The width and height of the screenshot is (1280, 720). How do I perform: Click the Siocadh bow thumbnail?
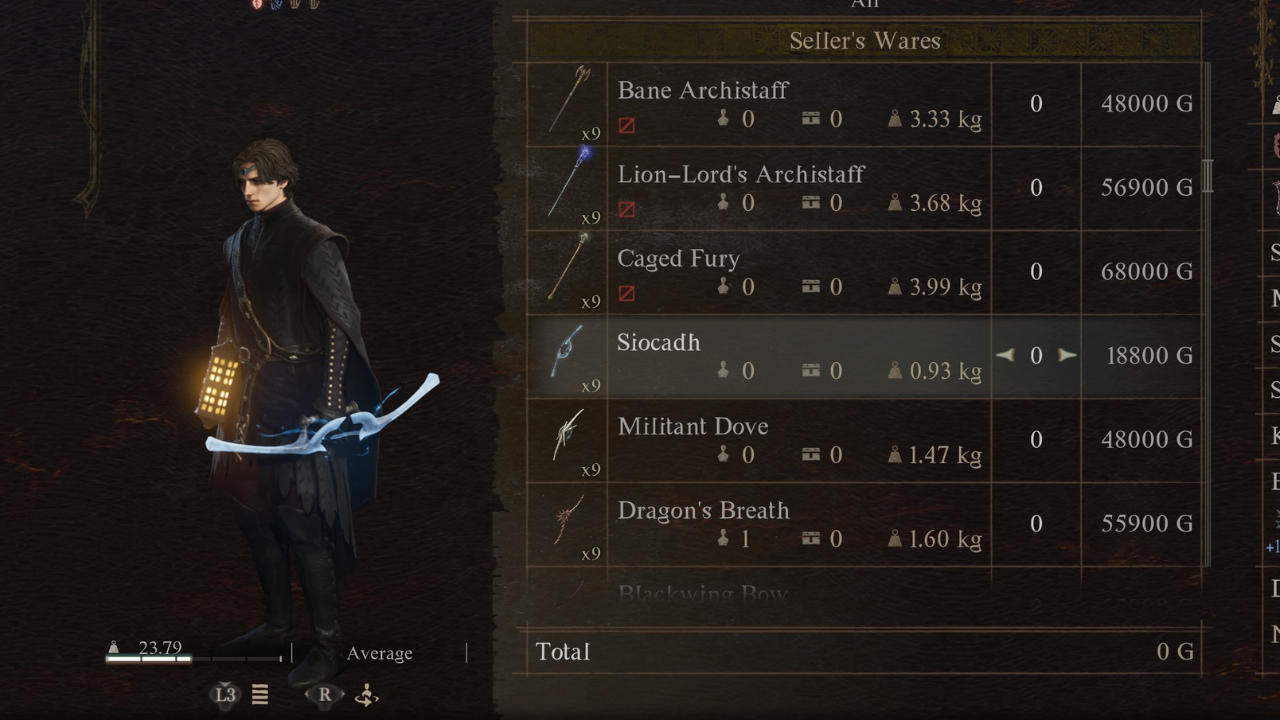pyautogui.click(x=567, y=351)
